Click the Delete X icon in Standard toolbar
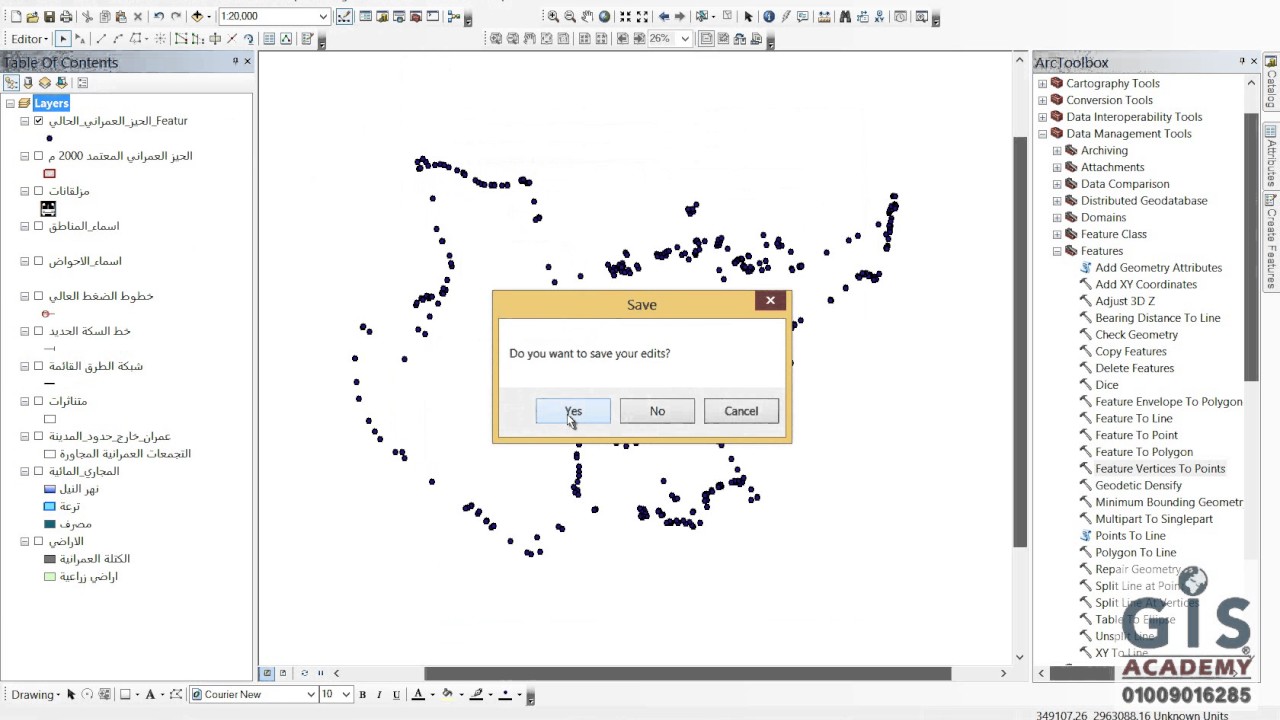 click(138, 17)
